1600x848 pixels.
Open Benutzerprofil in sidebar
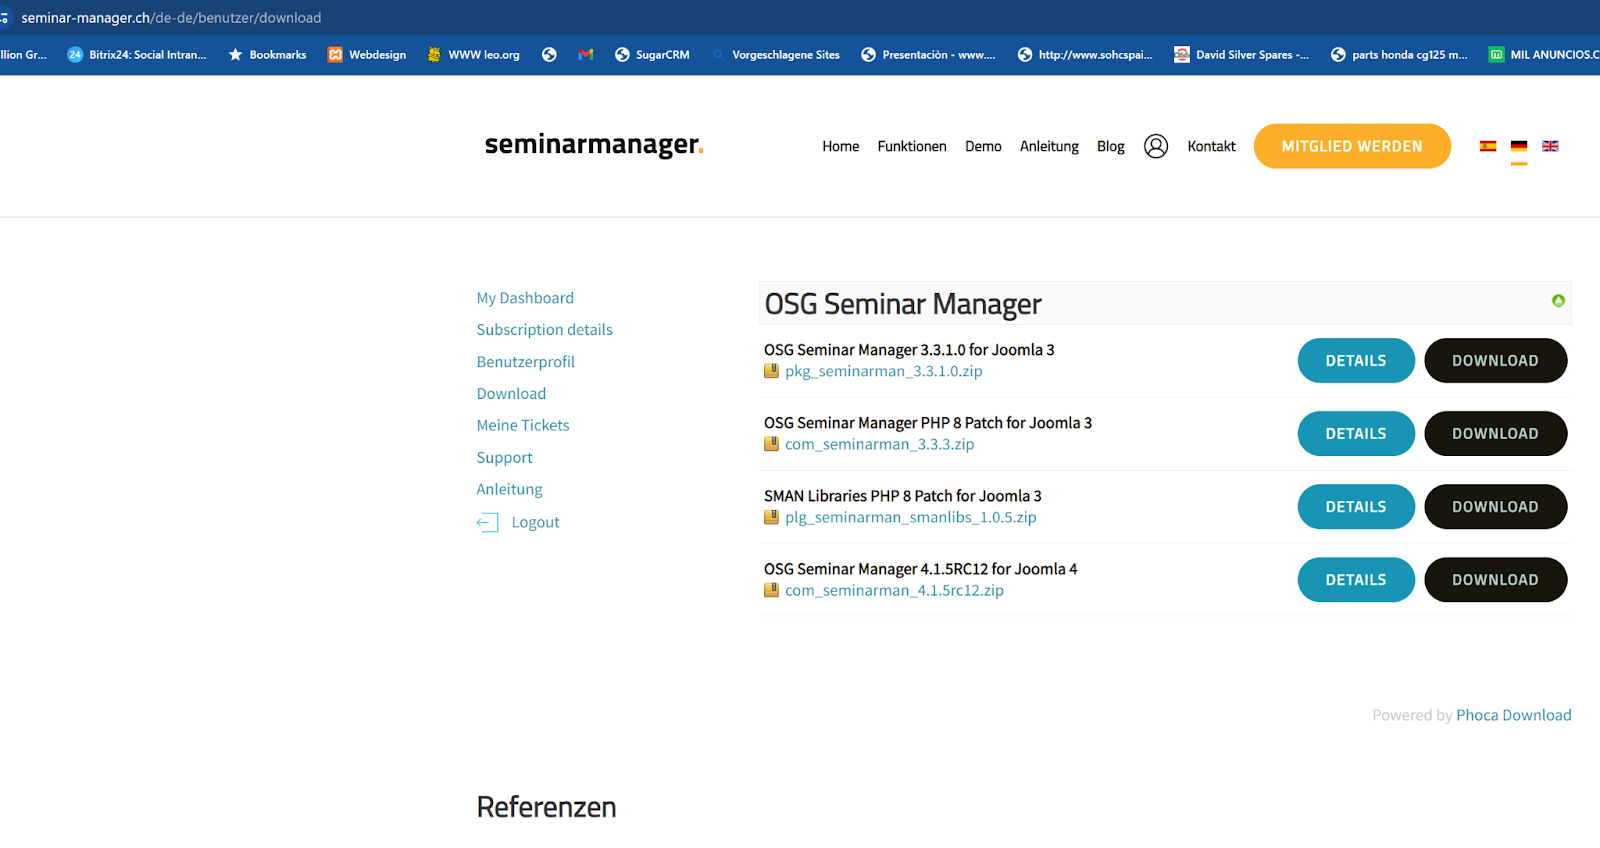point(526,362)
